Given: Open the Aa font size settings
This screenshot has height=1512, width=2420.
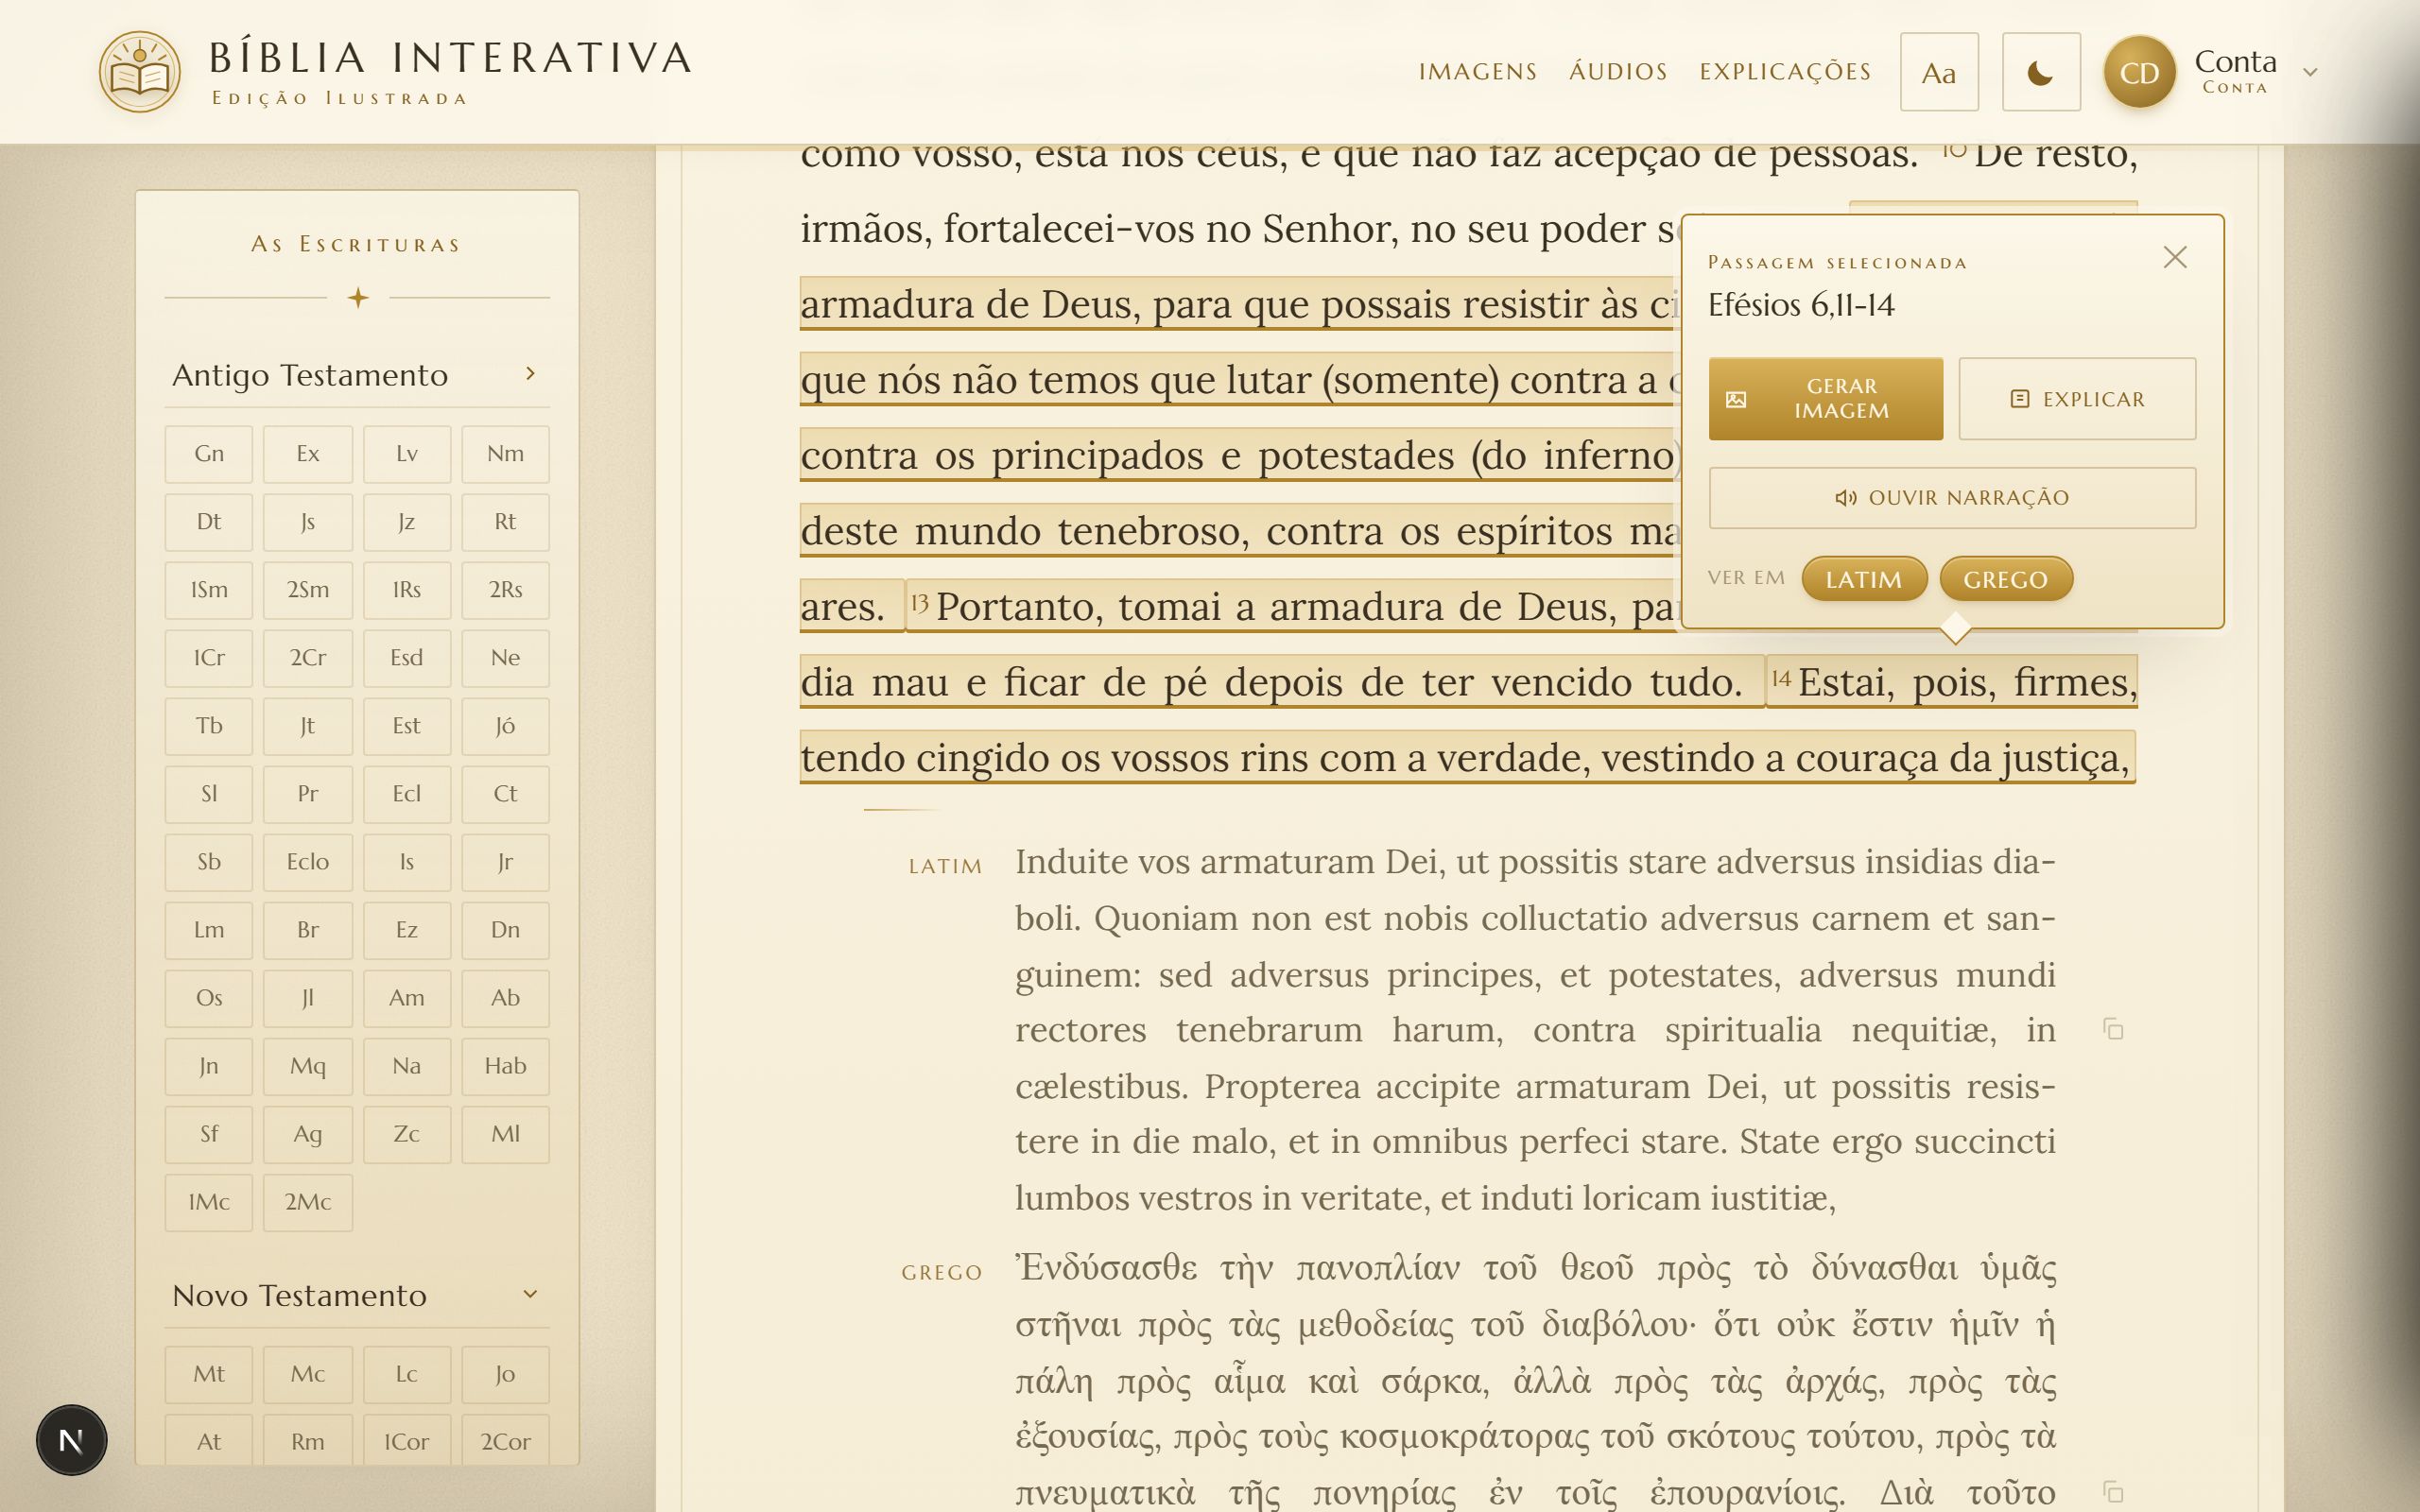Looking at the screenshot, I should (x=1939, y=72).
